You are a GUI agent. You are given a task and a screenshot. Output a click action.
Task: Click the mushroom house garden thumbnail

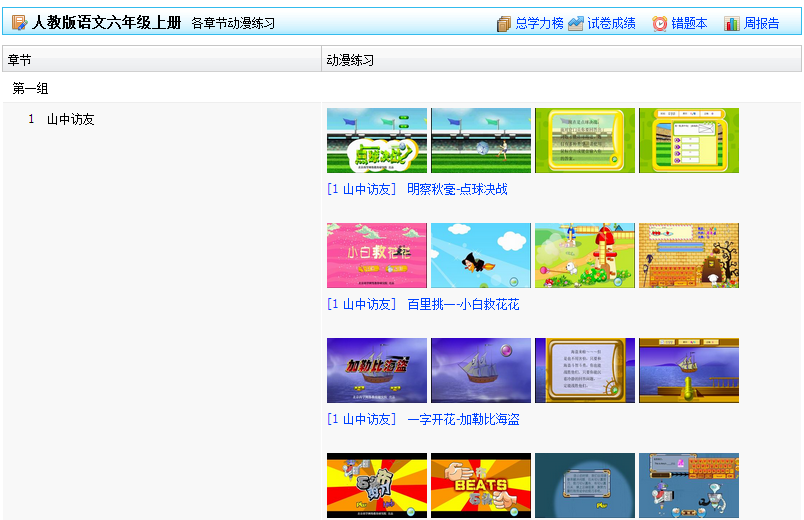[585, 256]
